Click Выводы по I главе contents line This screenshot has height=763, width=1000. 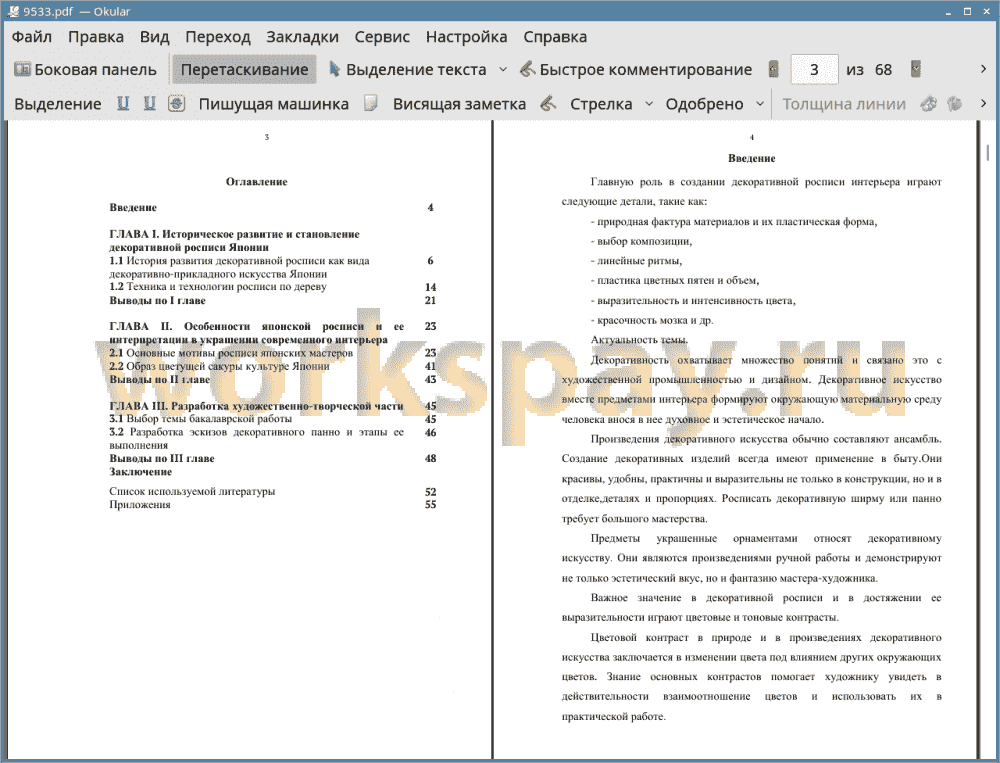tap(157, 300)
